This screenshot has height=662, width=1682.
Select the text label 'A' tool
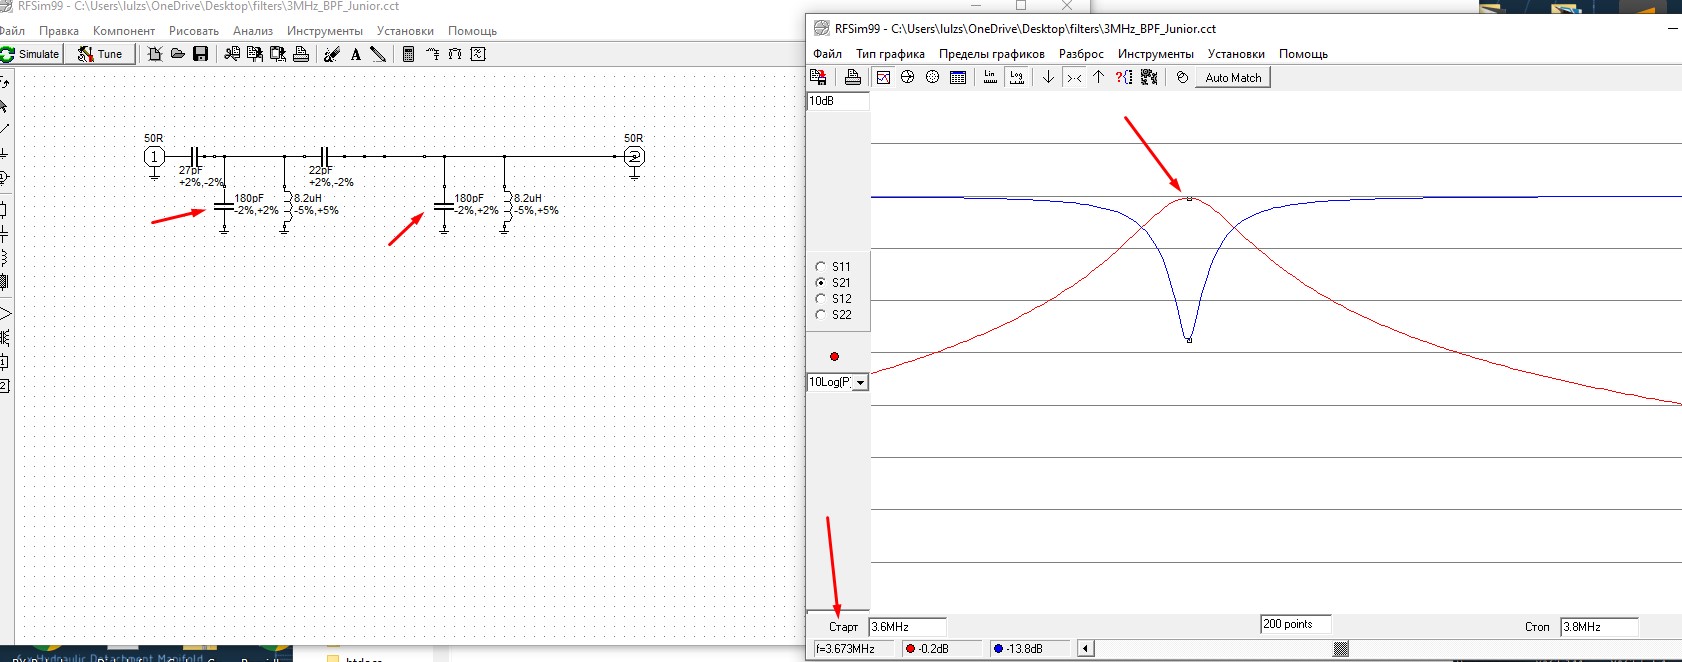tap(355, 54)
